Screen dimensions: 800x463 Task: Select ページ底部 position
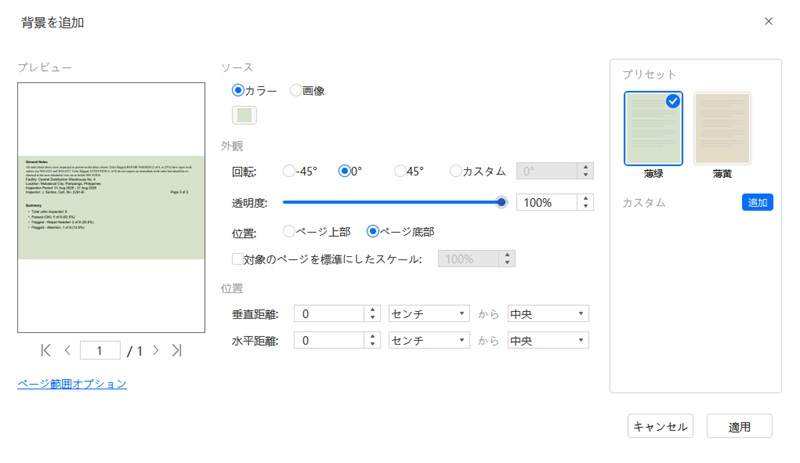(x=373, y=232)
